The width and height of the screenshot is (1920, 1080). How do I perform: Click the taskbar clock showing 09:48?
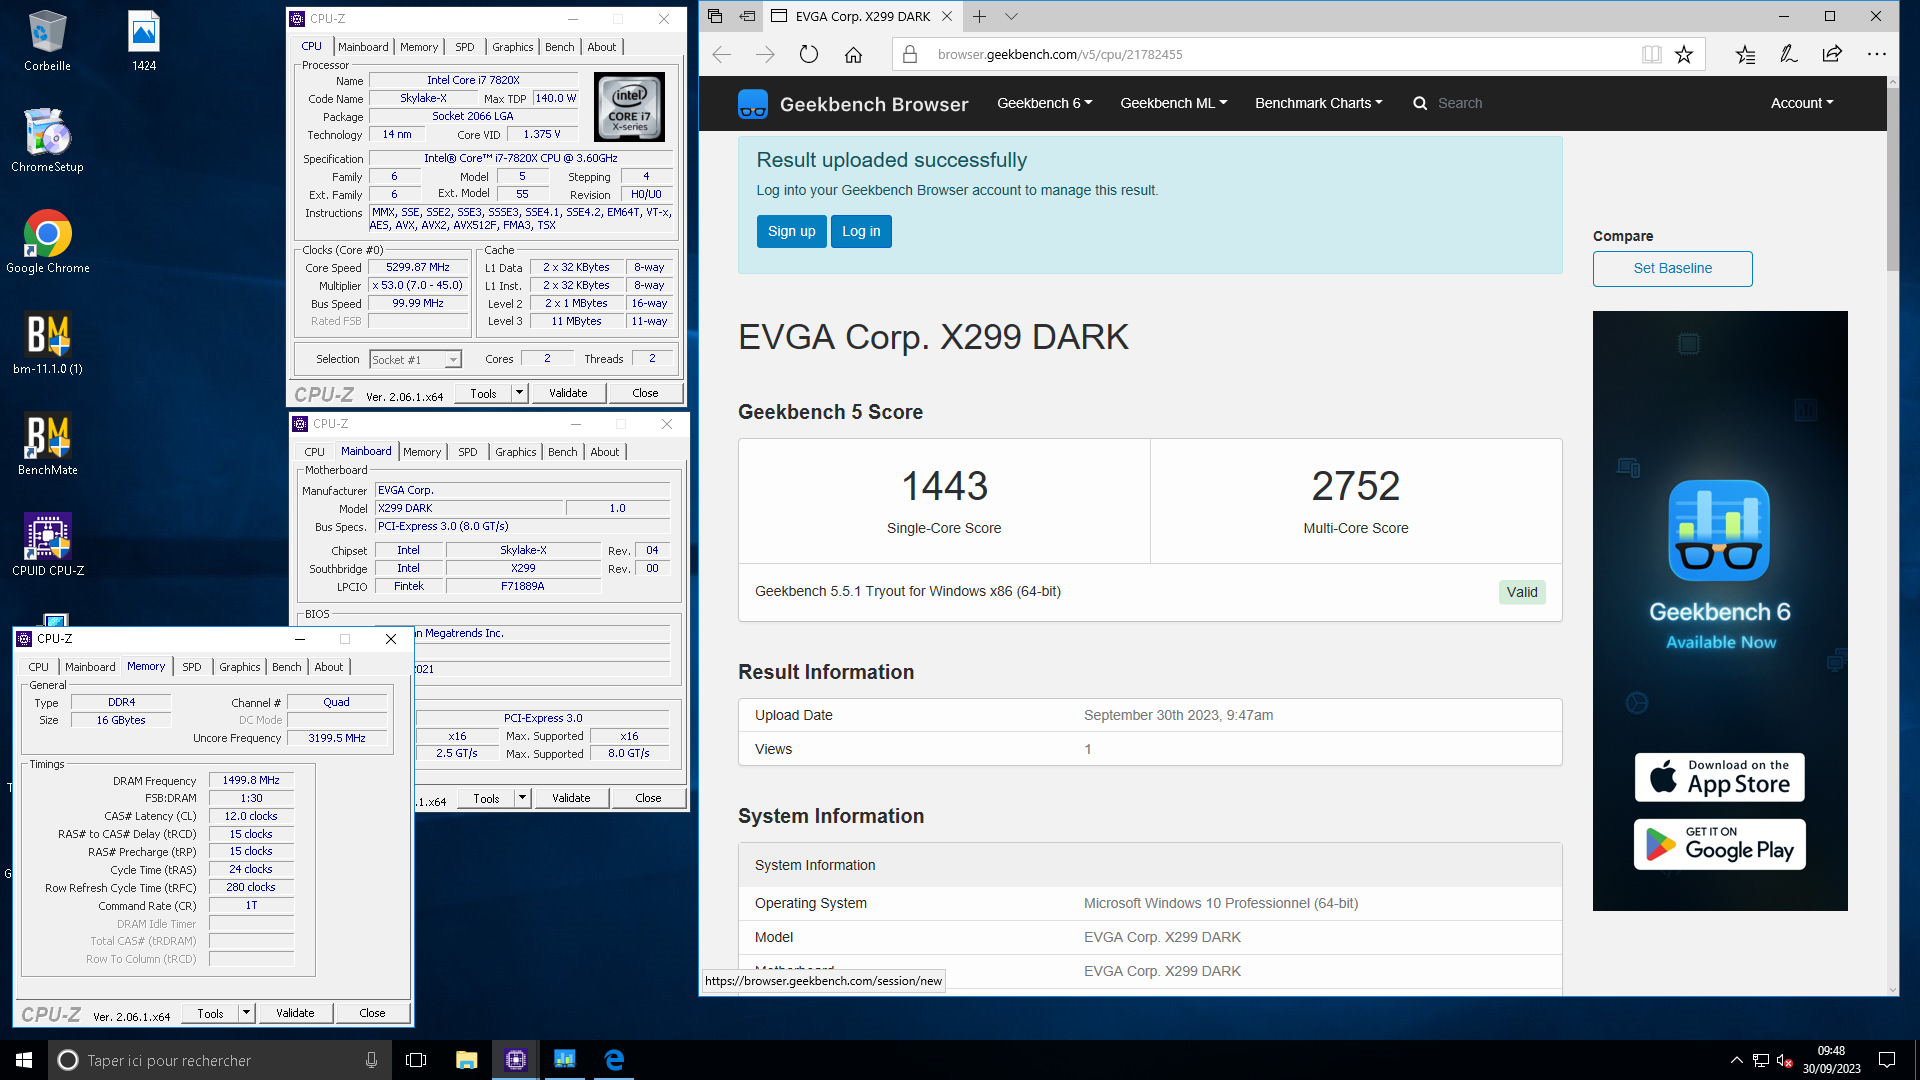pos(1831,1060)
